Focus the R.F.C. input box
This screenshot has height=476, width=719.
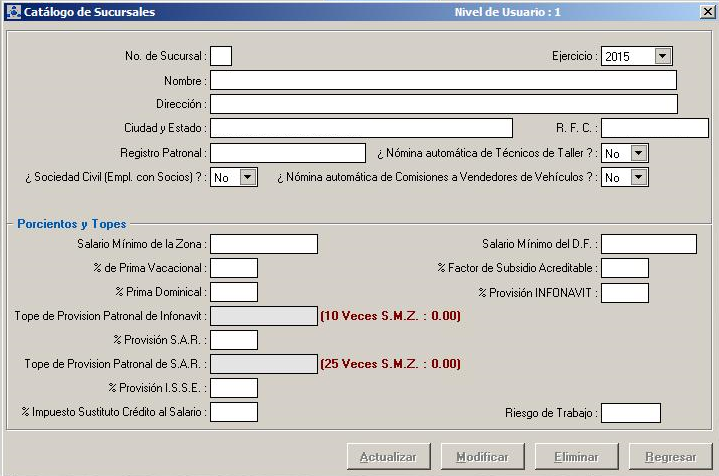[x=654, y=128]
